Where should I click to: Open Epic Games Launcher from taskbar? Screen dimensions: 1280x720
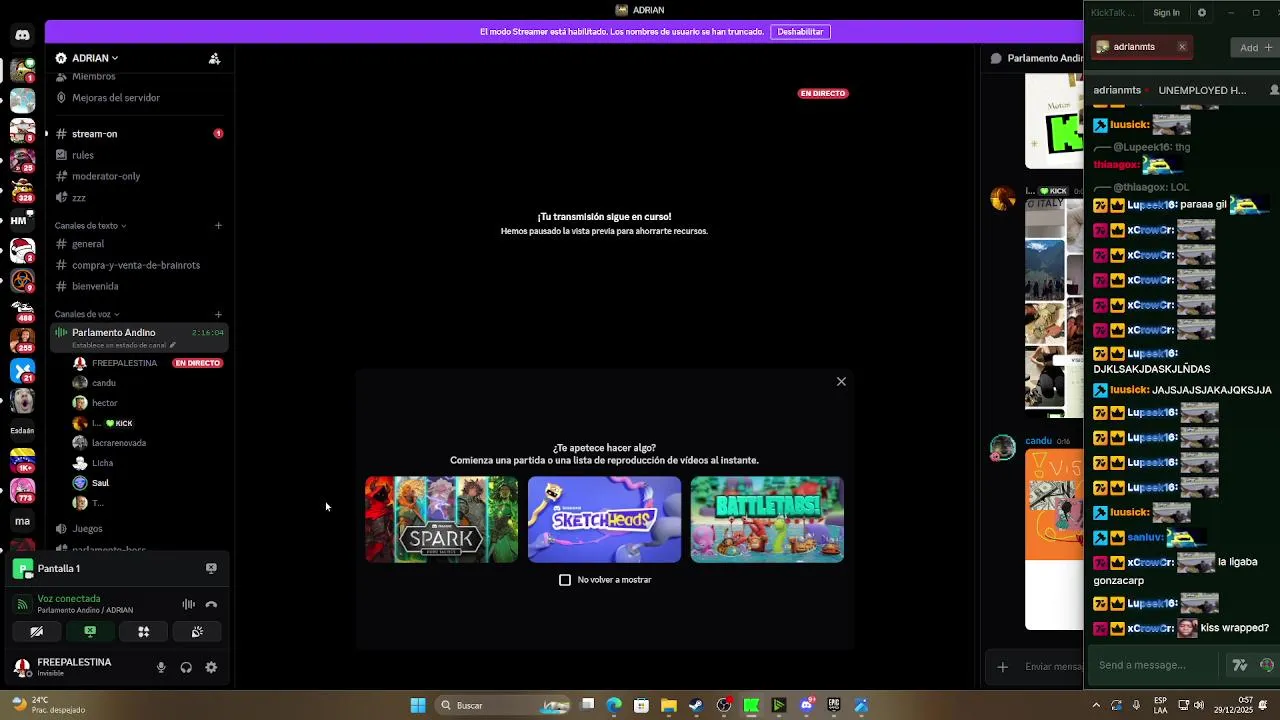coord(834,705)
